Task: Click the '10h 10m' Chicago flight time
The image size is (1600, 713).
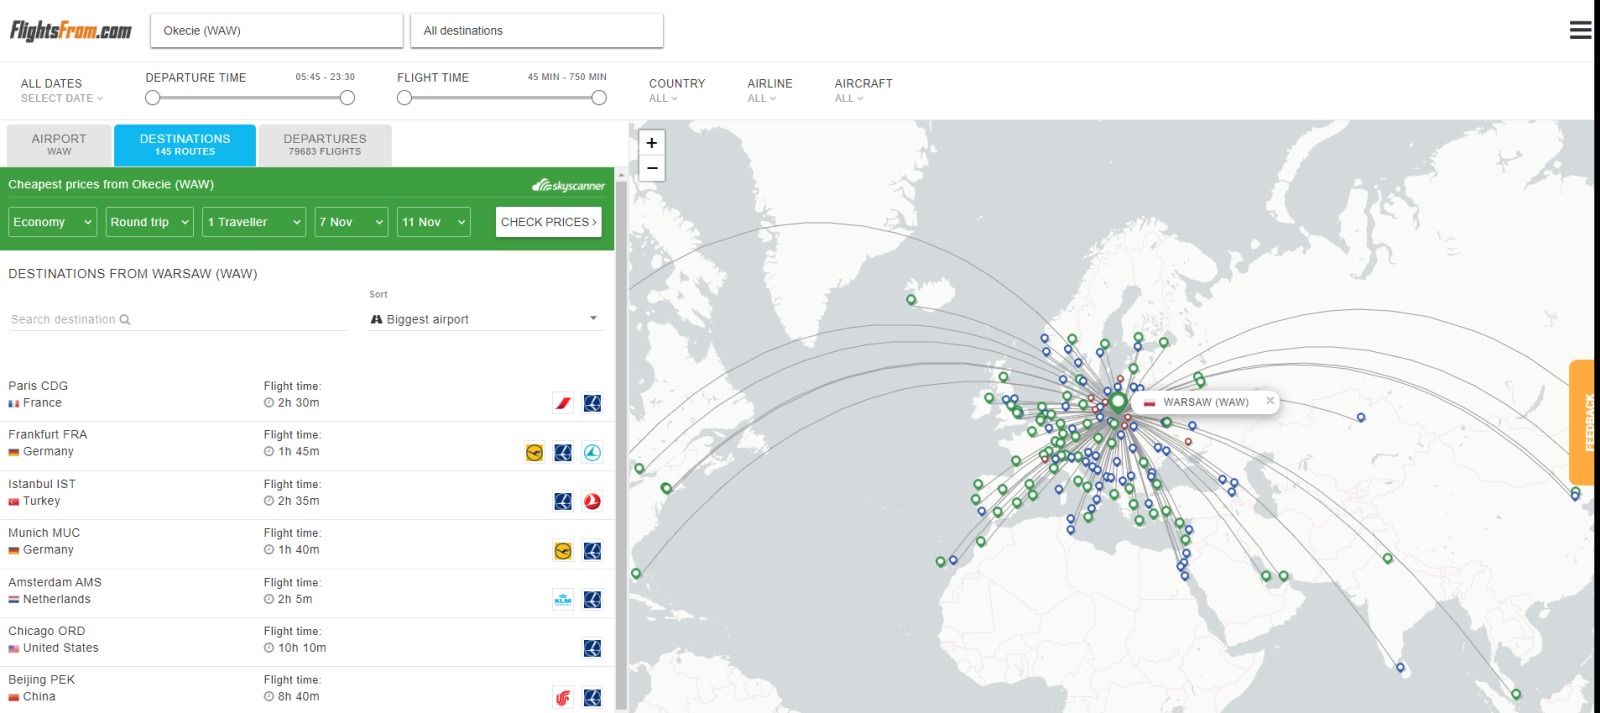Action: 302,648
